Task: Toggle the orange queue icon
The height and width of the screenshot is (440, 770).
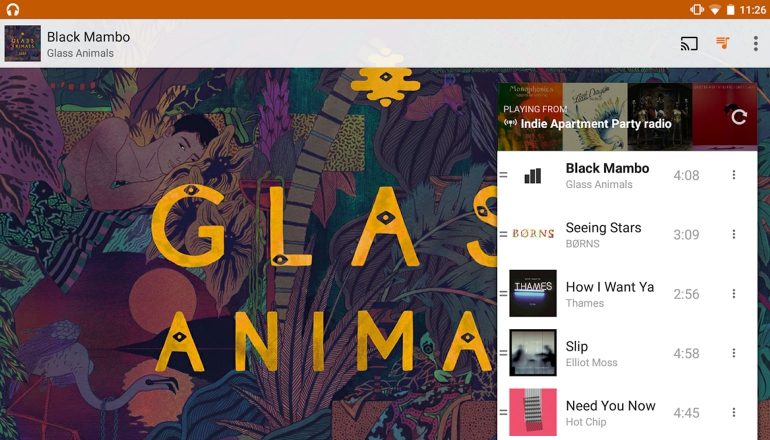Action: coord(722,43)
